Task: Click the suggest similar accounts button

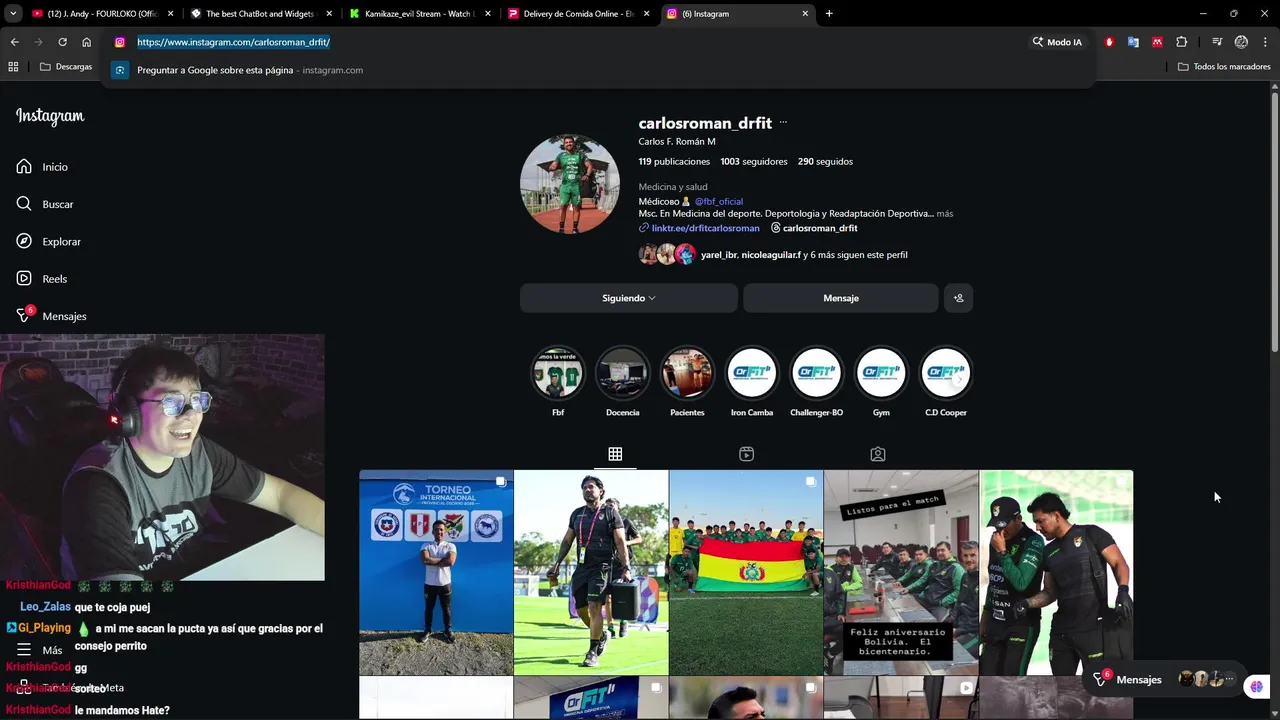Action: pyautogui.click(x=958, y=298)
